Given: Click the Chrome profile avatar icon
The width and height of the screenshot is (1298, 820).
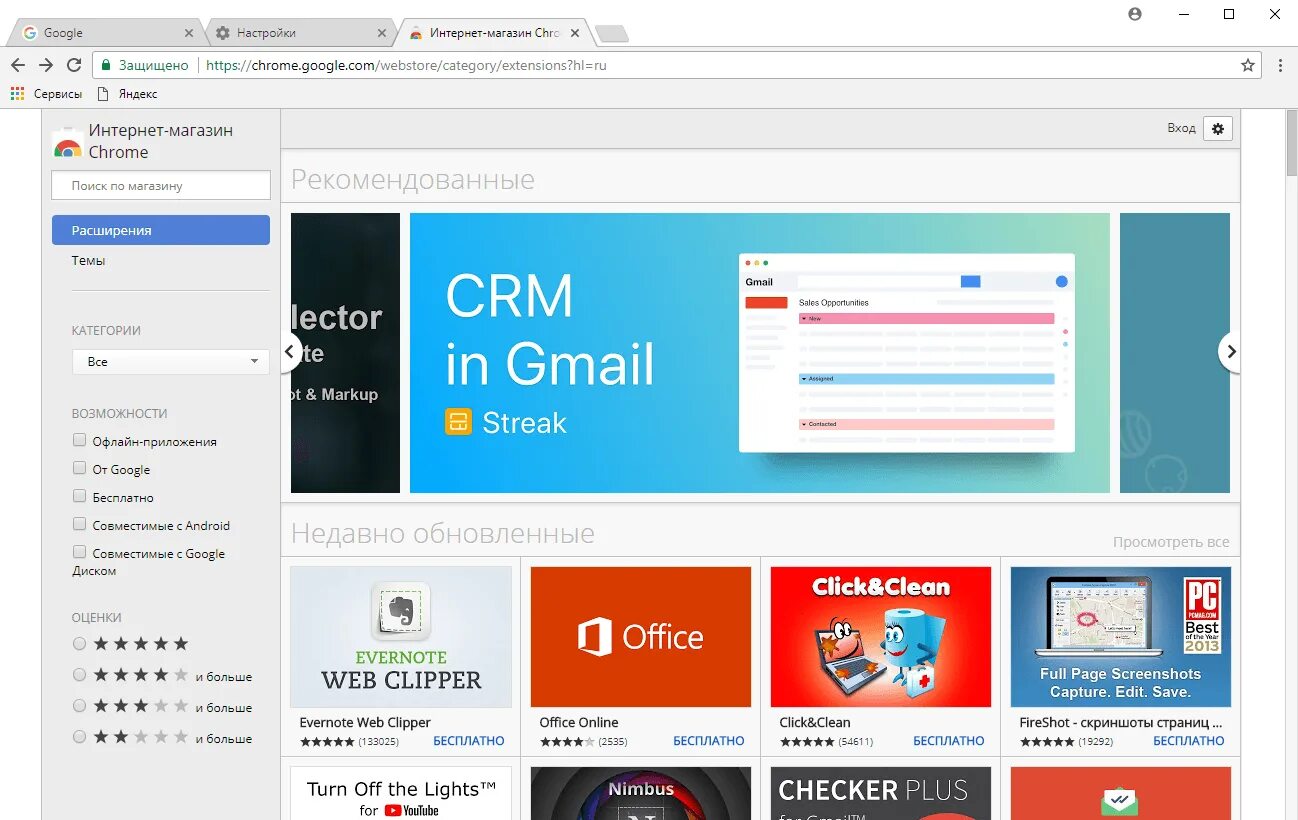Looking at the screenshot, I should pyautogui.click(x=1134, y=14).
